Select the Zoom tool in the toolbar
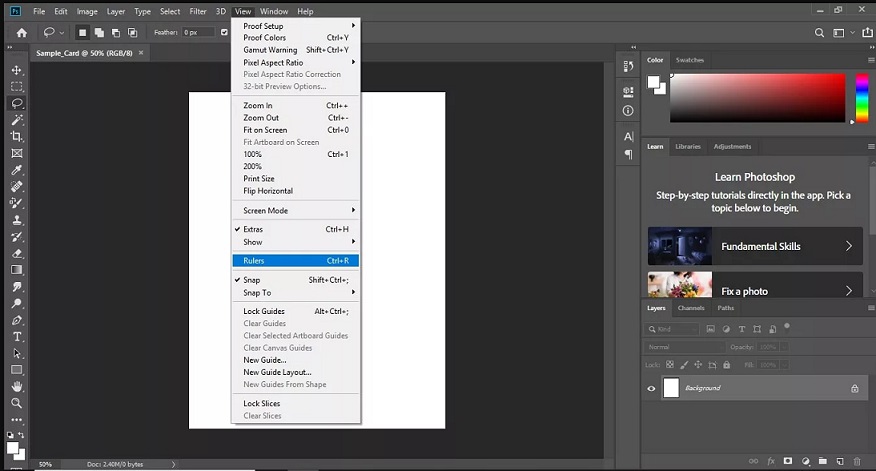Viewport: 876px width, 471px height. [x=17, y=403]
